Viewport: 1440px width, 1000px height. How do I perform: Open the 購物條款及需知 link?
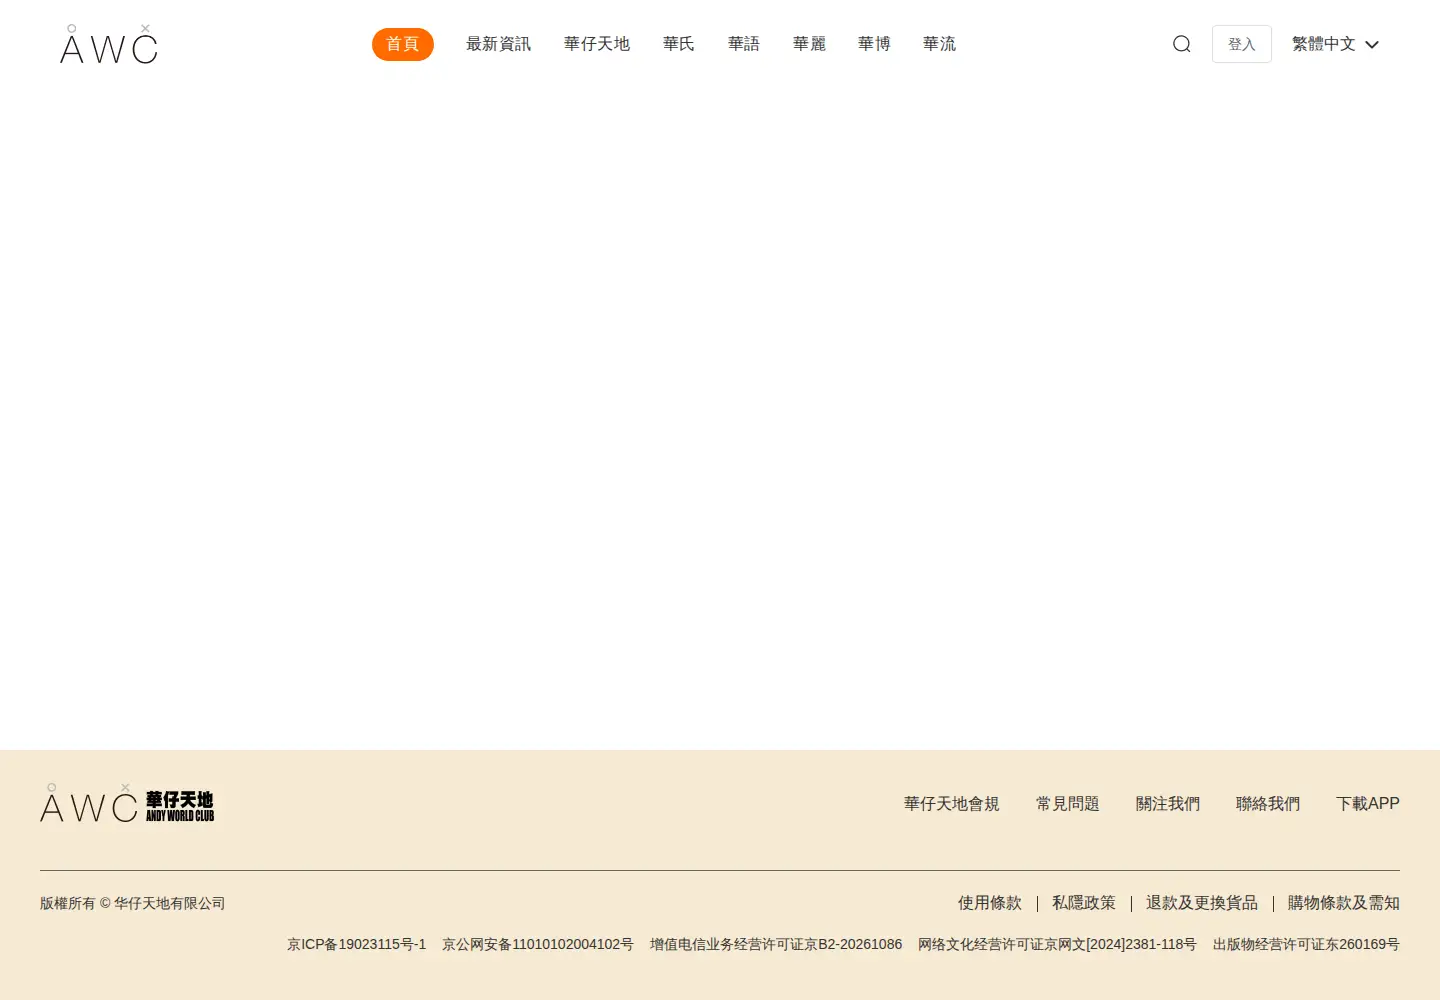[1344, 903]
